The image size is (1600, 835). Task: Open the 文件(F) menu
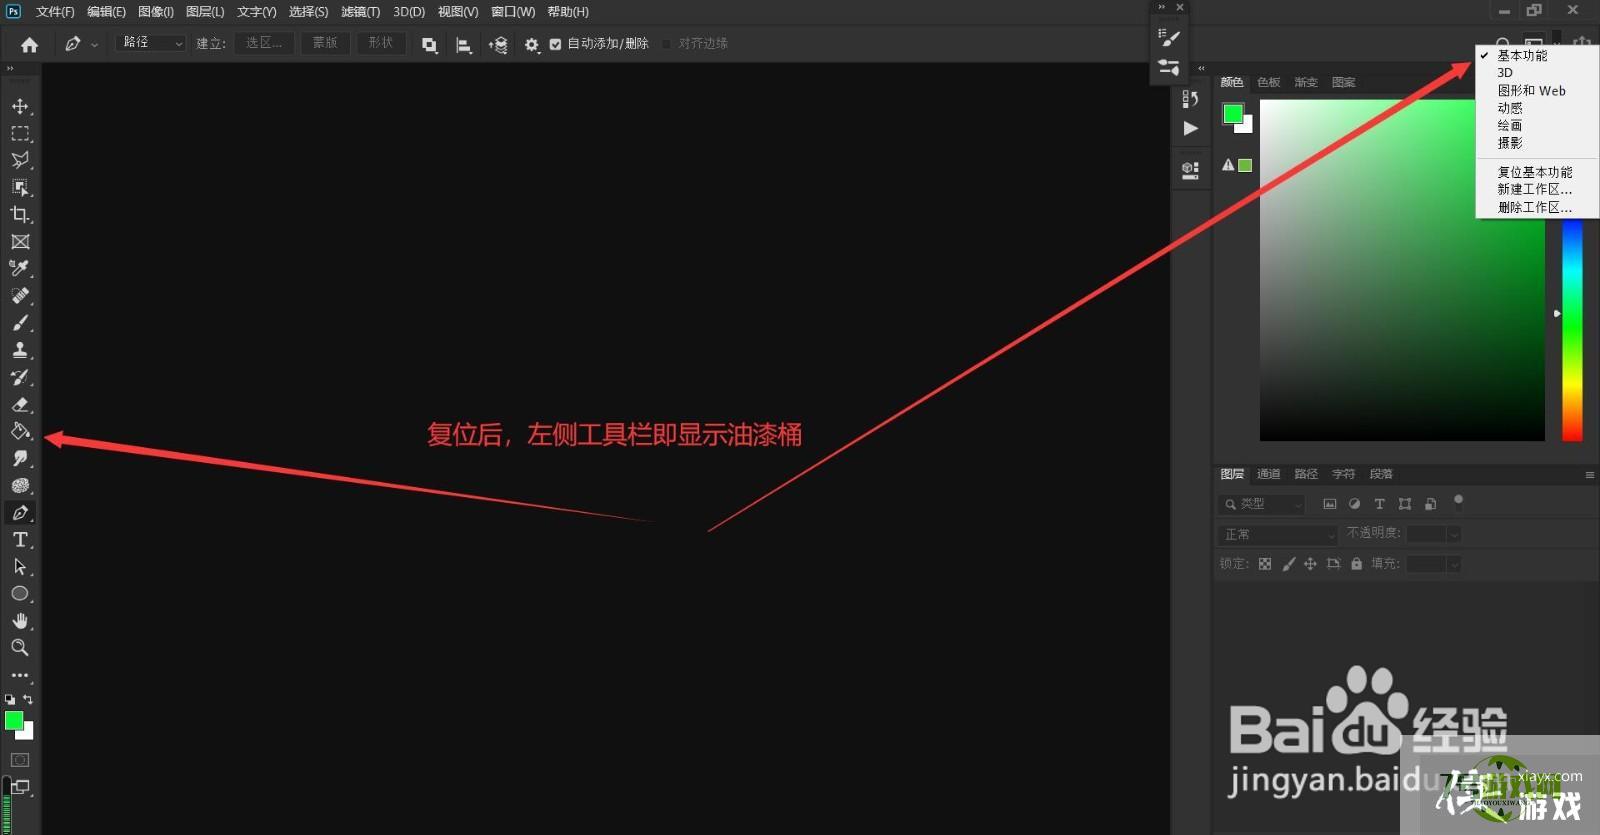coord(55,12)
